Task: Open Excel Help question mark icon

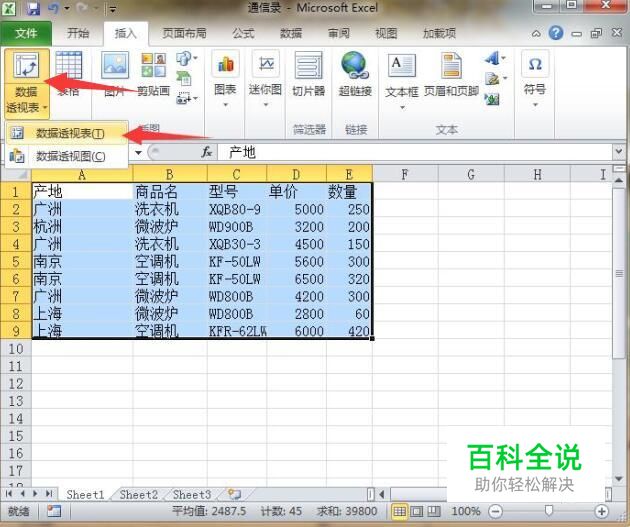Action: 556,33
